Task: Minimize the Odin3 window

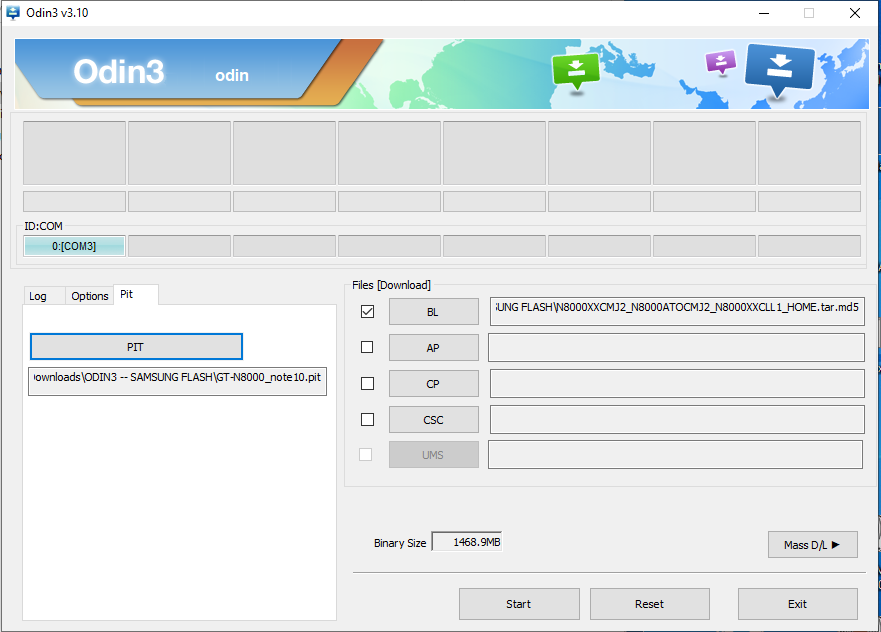Action: (x=764, y=13)
